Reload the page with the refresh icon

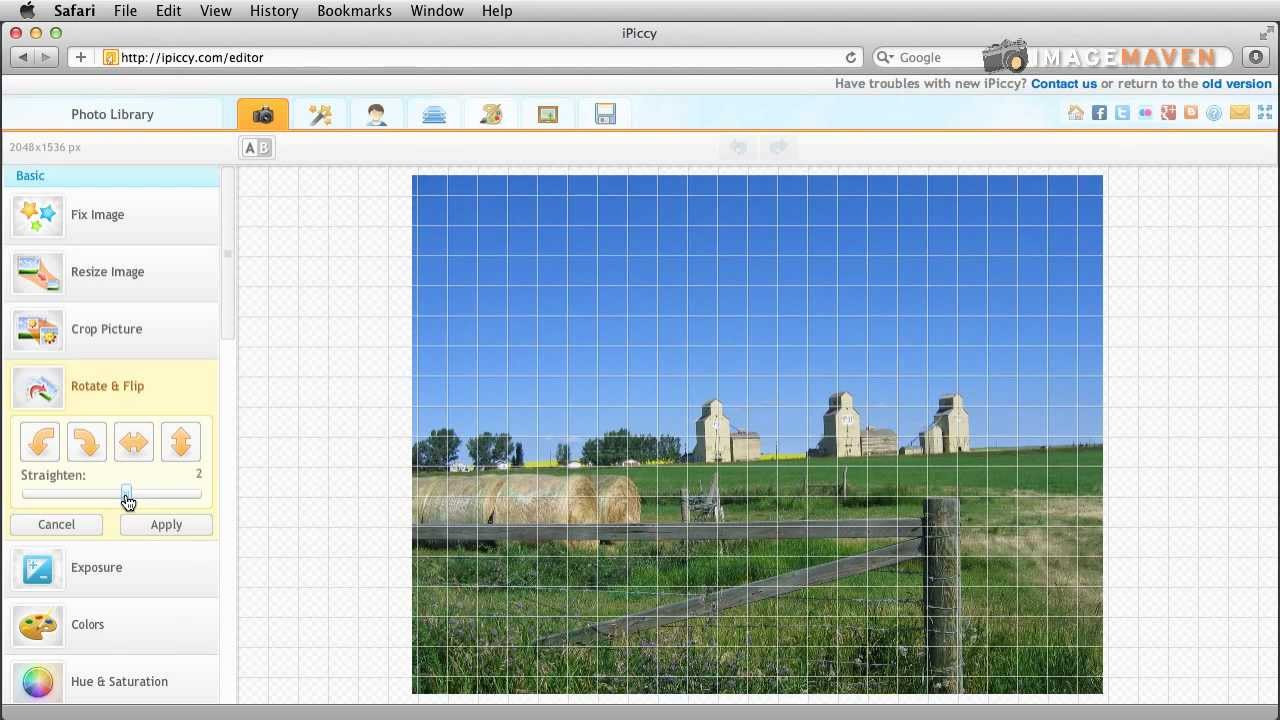[x=851, y=57]
